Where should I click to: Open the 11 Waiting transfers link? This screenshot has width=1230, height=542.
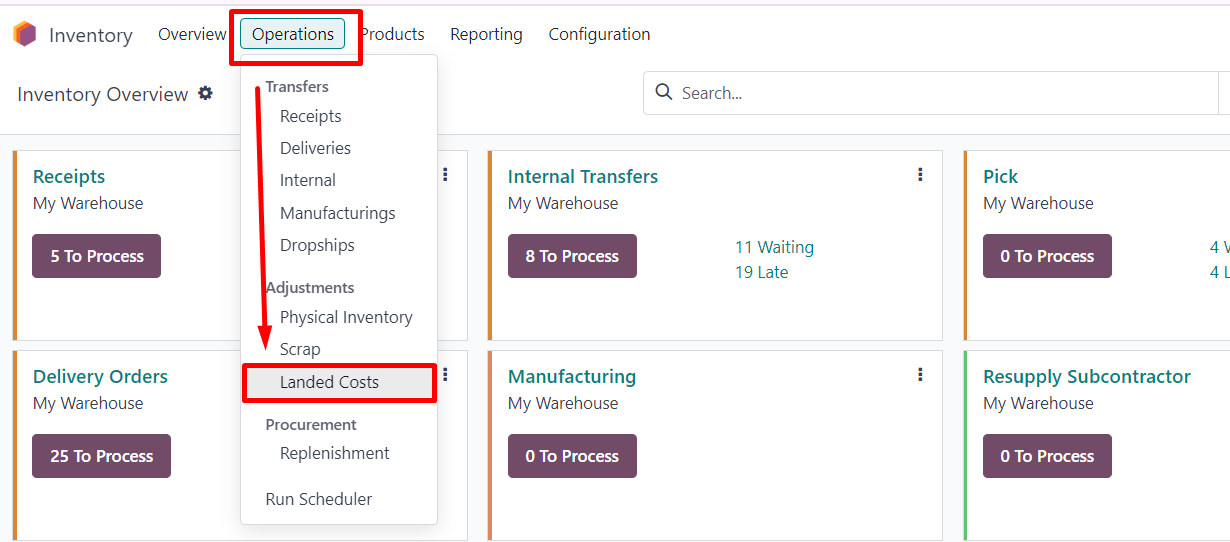(774, 247)
